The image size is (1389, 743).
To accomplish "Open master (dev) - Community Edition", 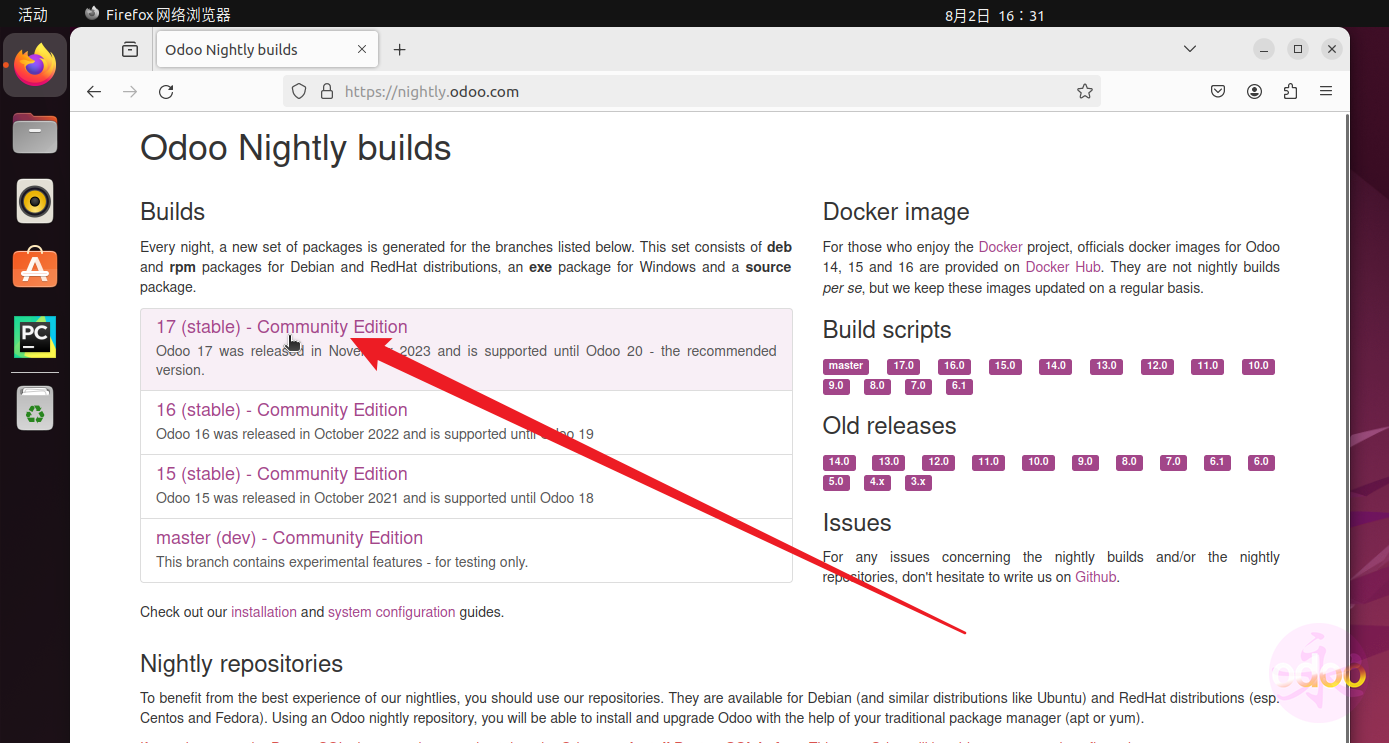I will (289, 538).
